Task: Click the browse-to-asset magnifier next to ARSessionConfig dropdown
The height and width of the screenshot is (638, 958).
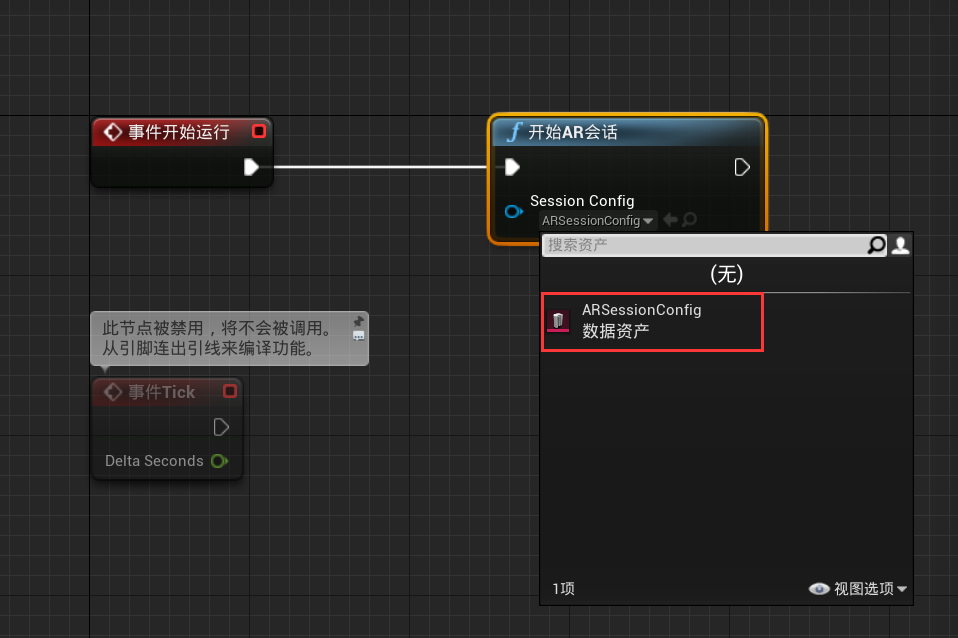Action: click(689, 220)
